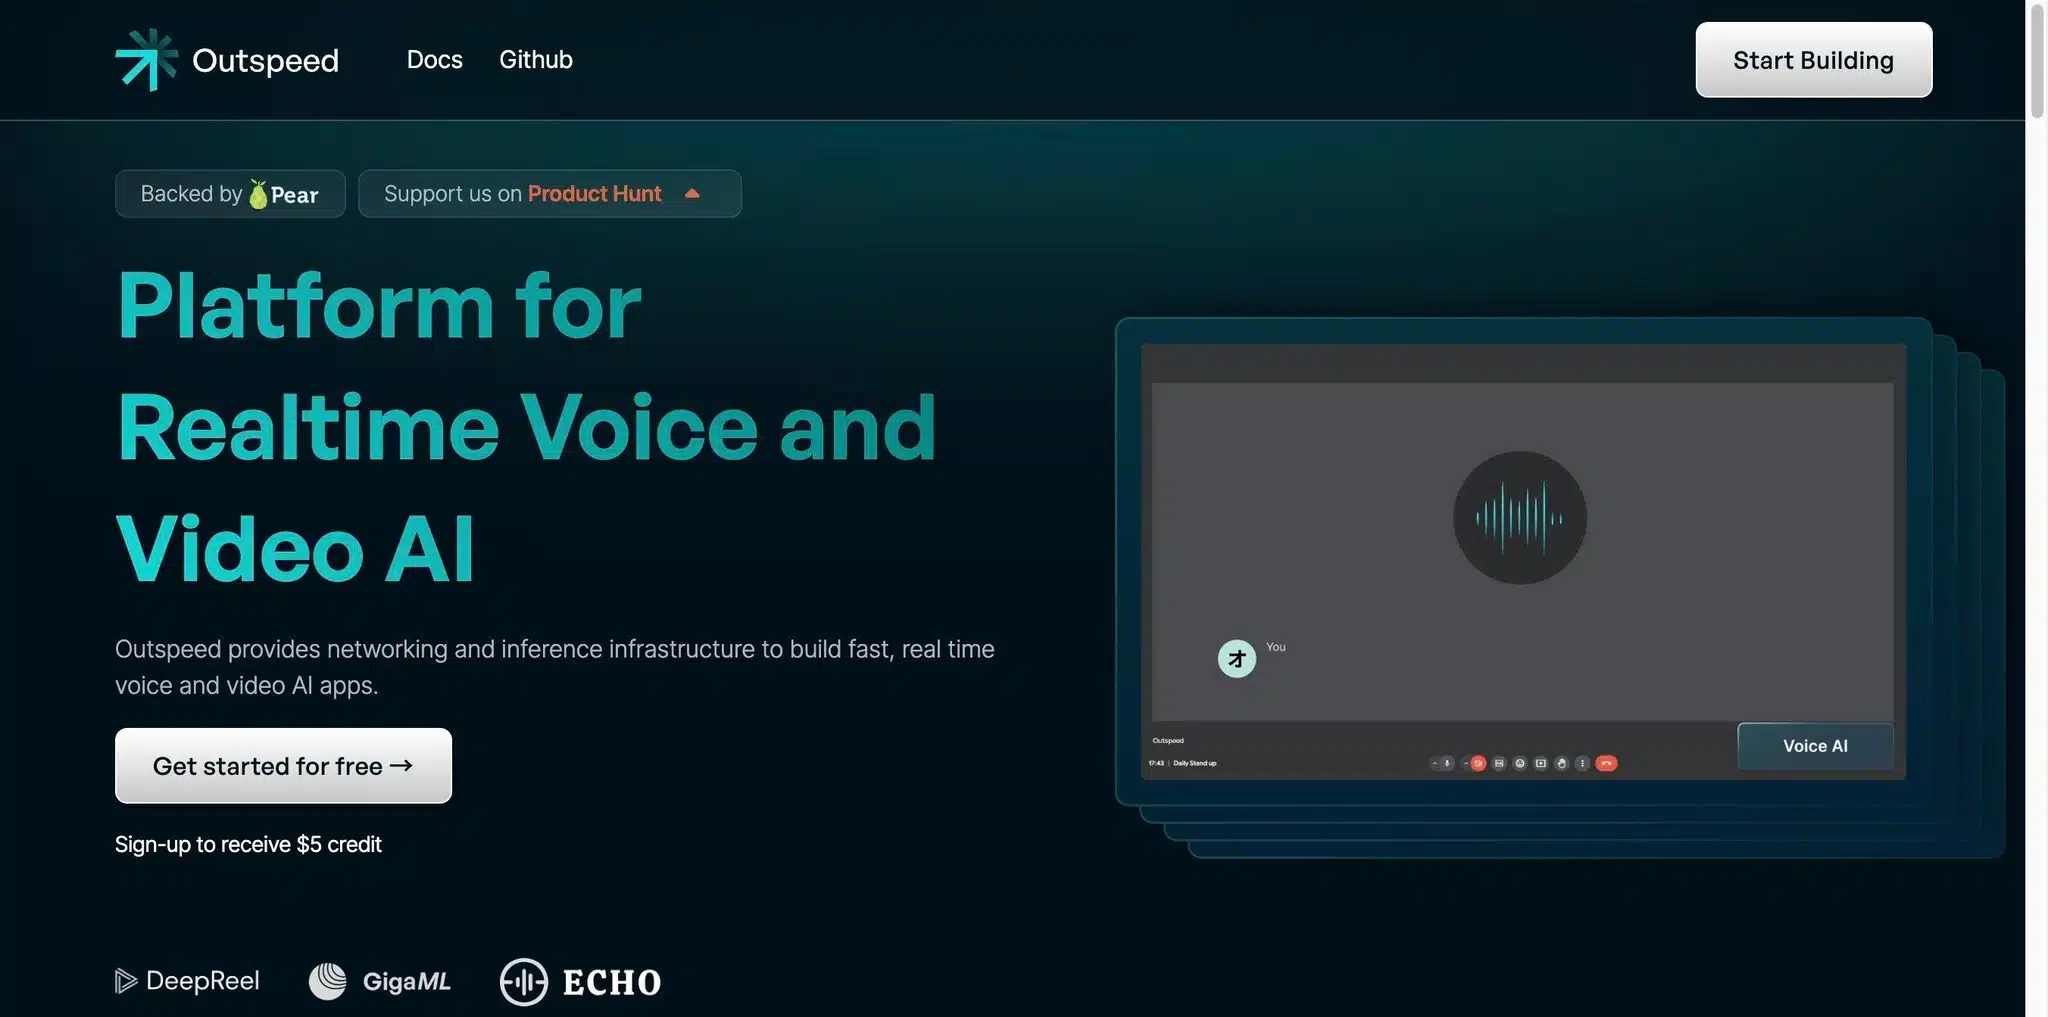The height and width of the screenshot is (1017, 2048).
Task: Click the Outspeed brand name
Action: pyautogui.click(x=265, y=60)
